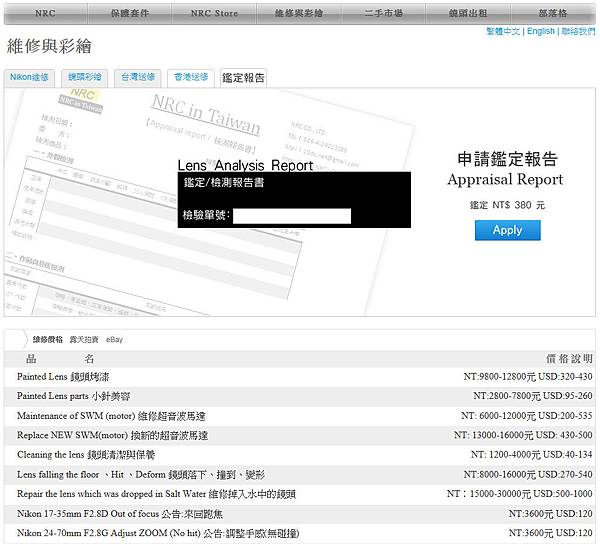Switch to the 鏡頭彩繪 tab
This screenshot has width=600, height=544.
(x=85, y=78)
